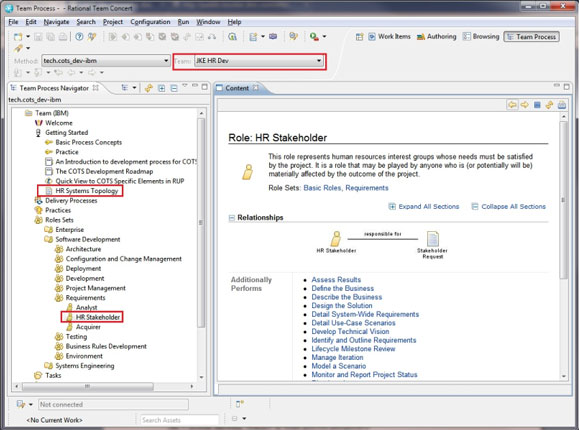Click the Navigator tree layout icon
Viewport: 580px width, 430px height.
pos(125,88)
